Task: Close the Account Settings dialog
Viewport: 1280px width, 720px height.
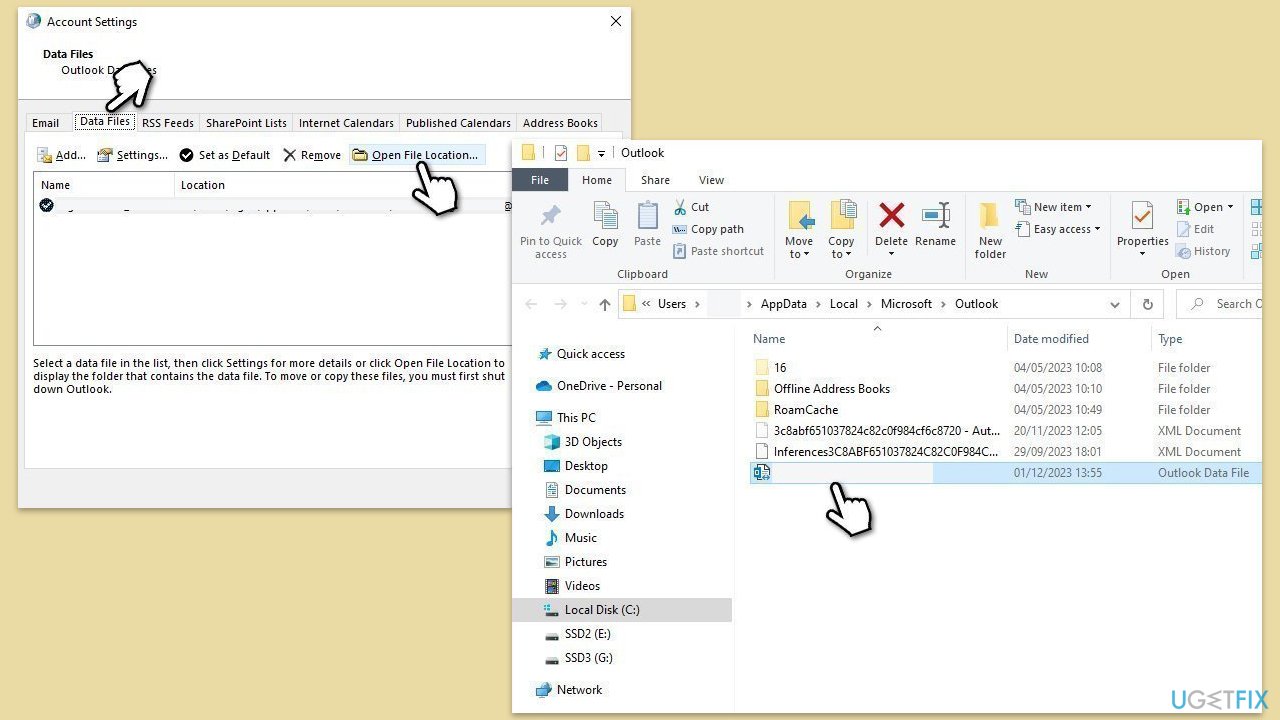Action: tap(616, 21)
